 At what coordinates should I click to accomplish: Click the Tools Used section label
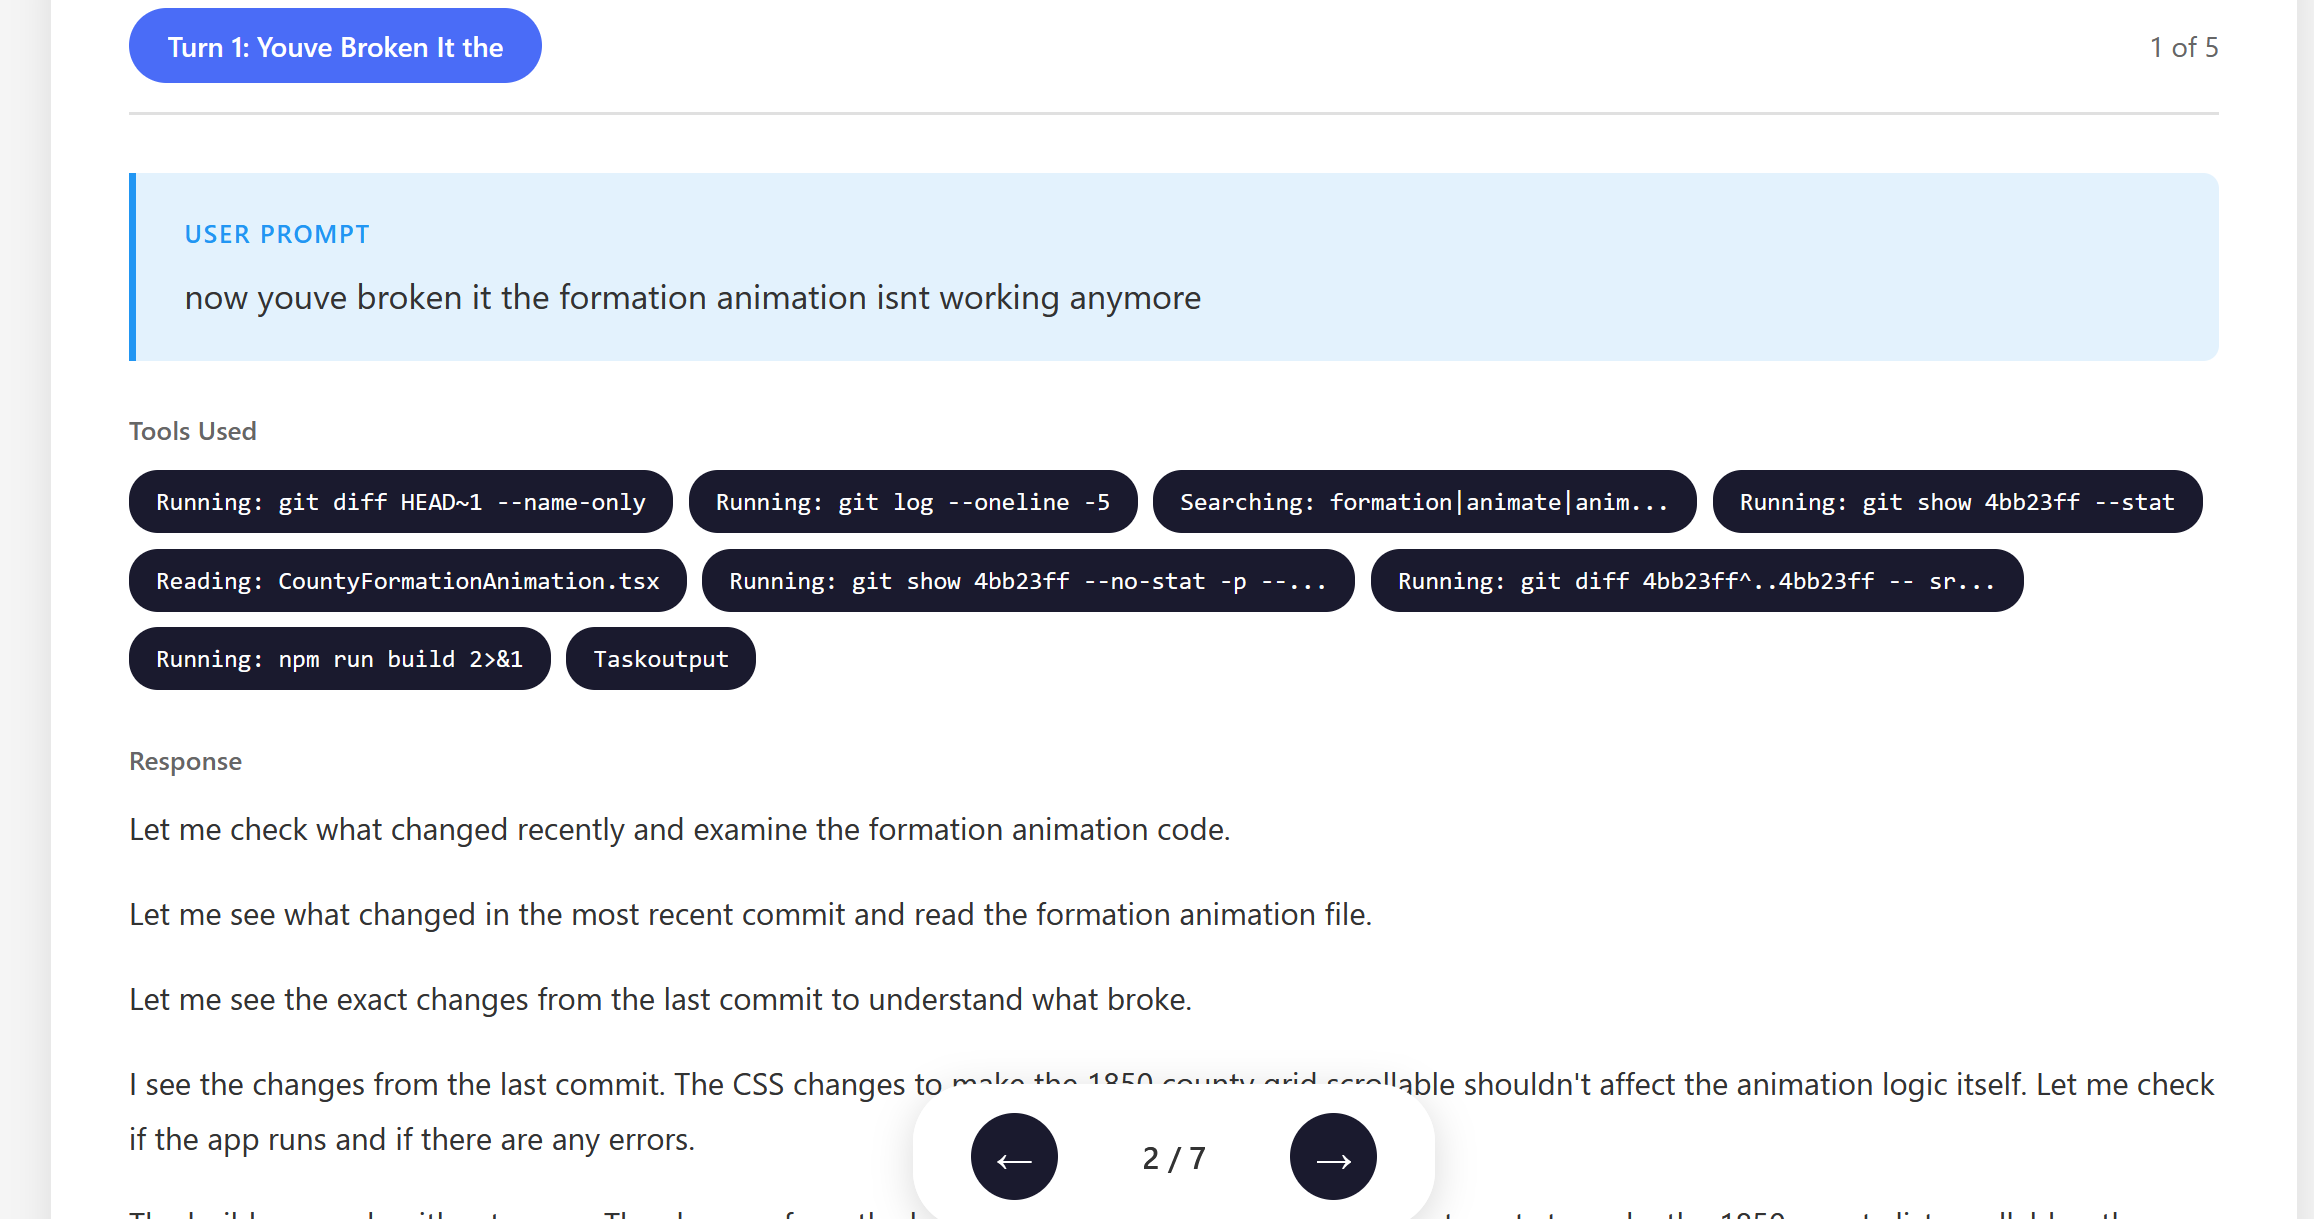pyautogui.click(x=192, y=431)
